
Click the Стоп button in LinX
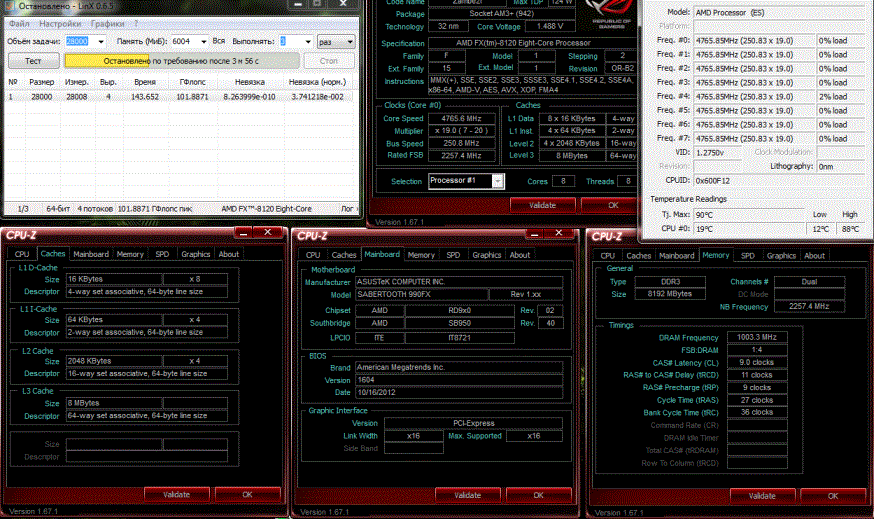tap(328, 61)
